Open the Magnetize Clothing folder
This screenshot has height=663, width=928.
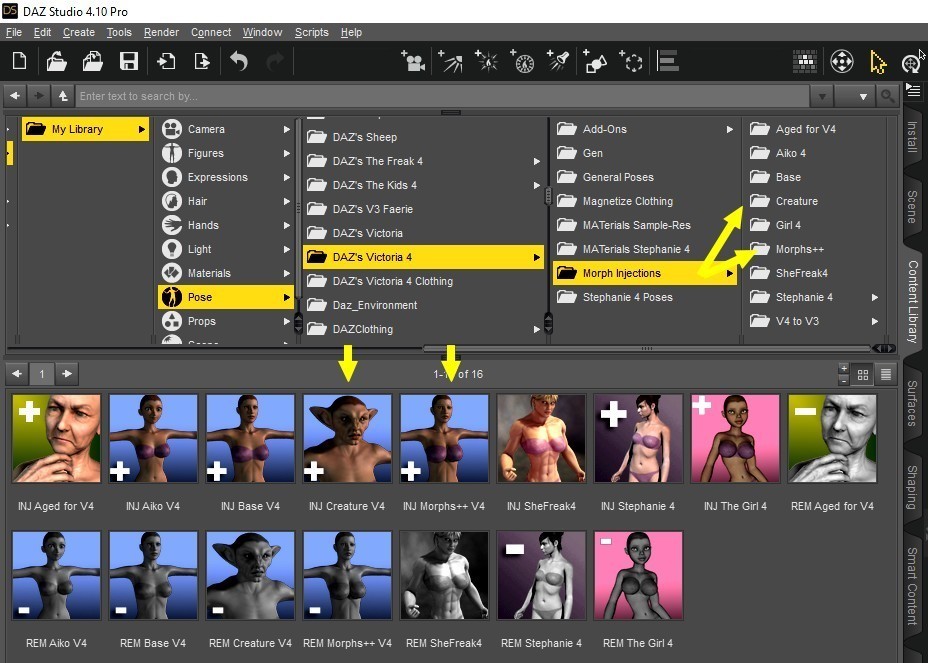645,201
